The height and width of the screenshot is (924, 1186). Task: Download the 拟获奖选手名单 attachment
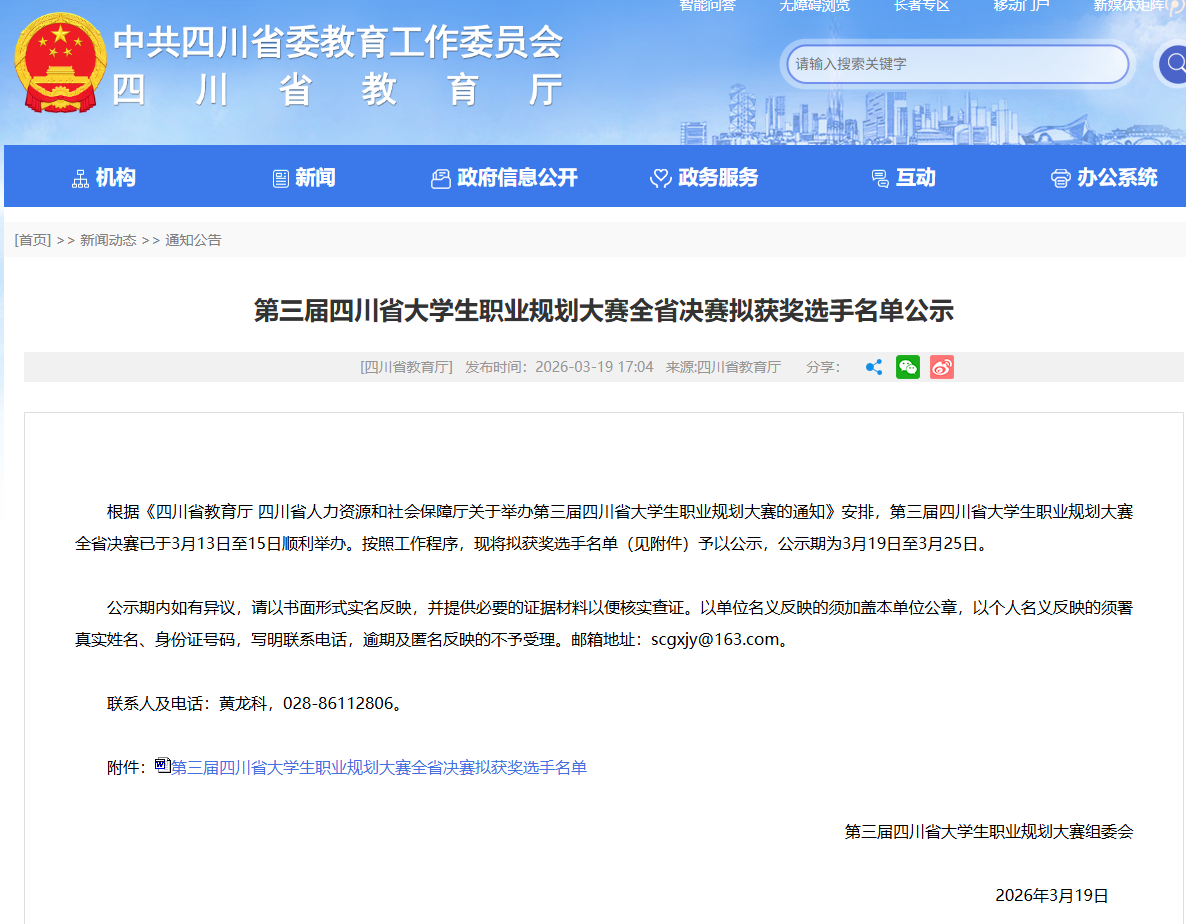point(379,768)
